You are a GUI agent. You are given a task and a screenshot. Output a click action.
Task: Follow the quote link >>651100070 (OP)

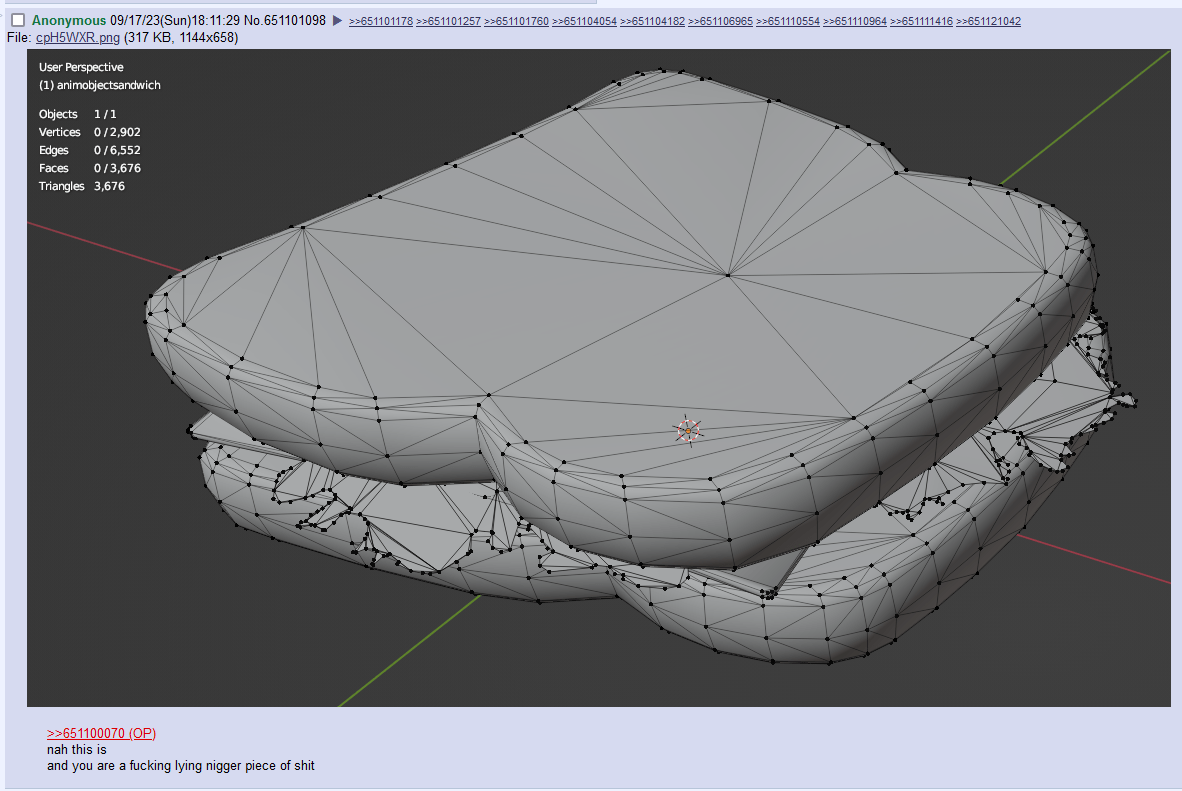pyautogui.click(x=101, y=734)
